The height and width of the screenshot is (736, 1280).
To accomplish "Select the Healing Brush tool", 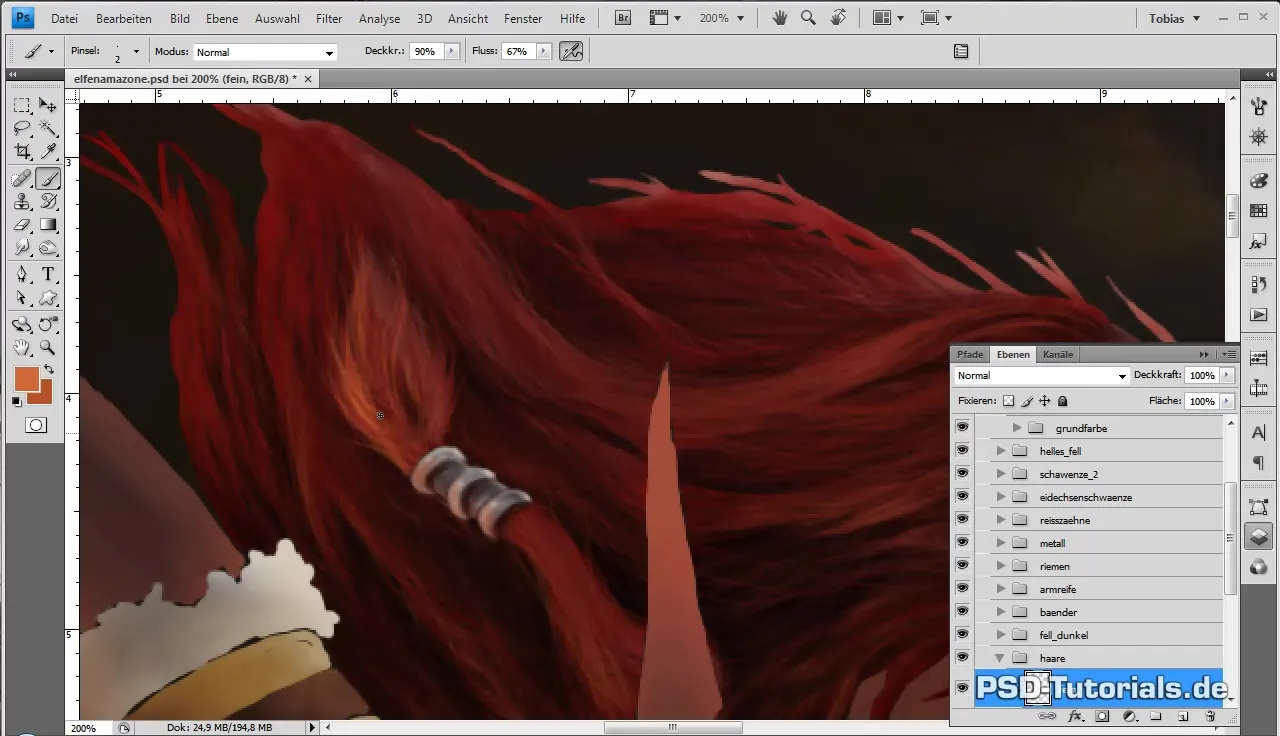I will (x=21, y=179).
